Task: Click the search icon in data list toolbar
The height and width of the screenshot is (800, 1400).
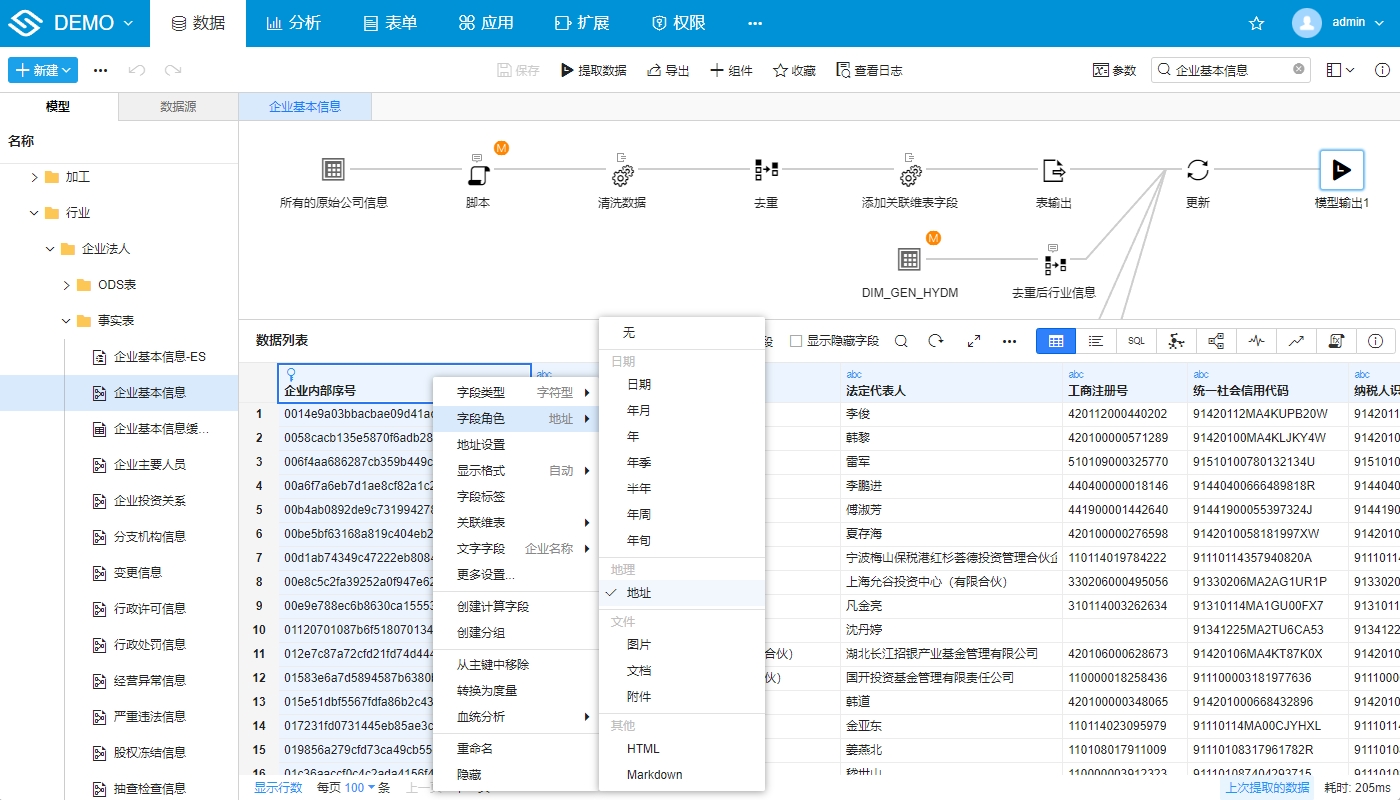Action: 901,341
